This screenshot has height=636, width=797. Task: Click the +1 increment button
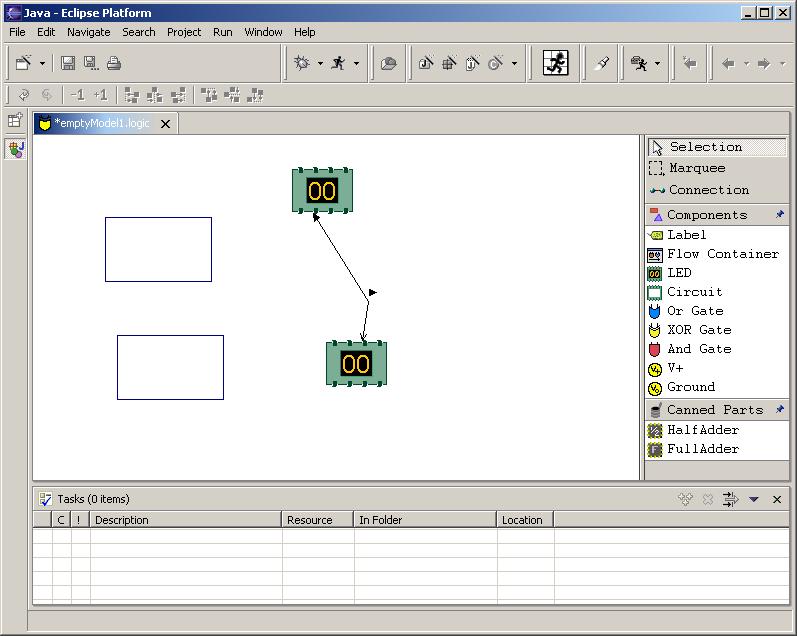point(101,95)
